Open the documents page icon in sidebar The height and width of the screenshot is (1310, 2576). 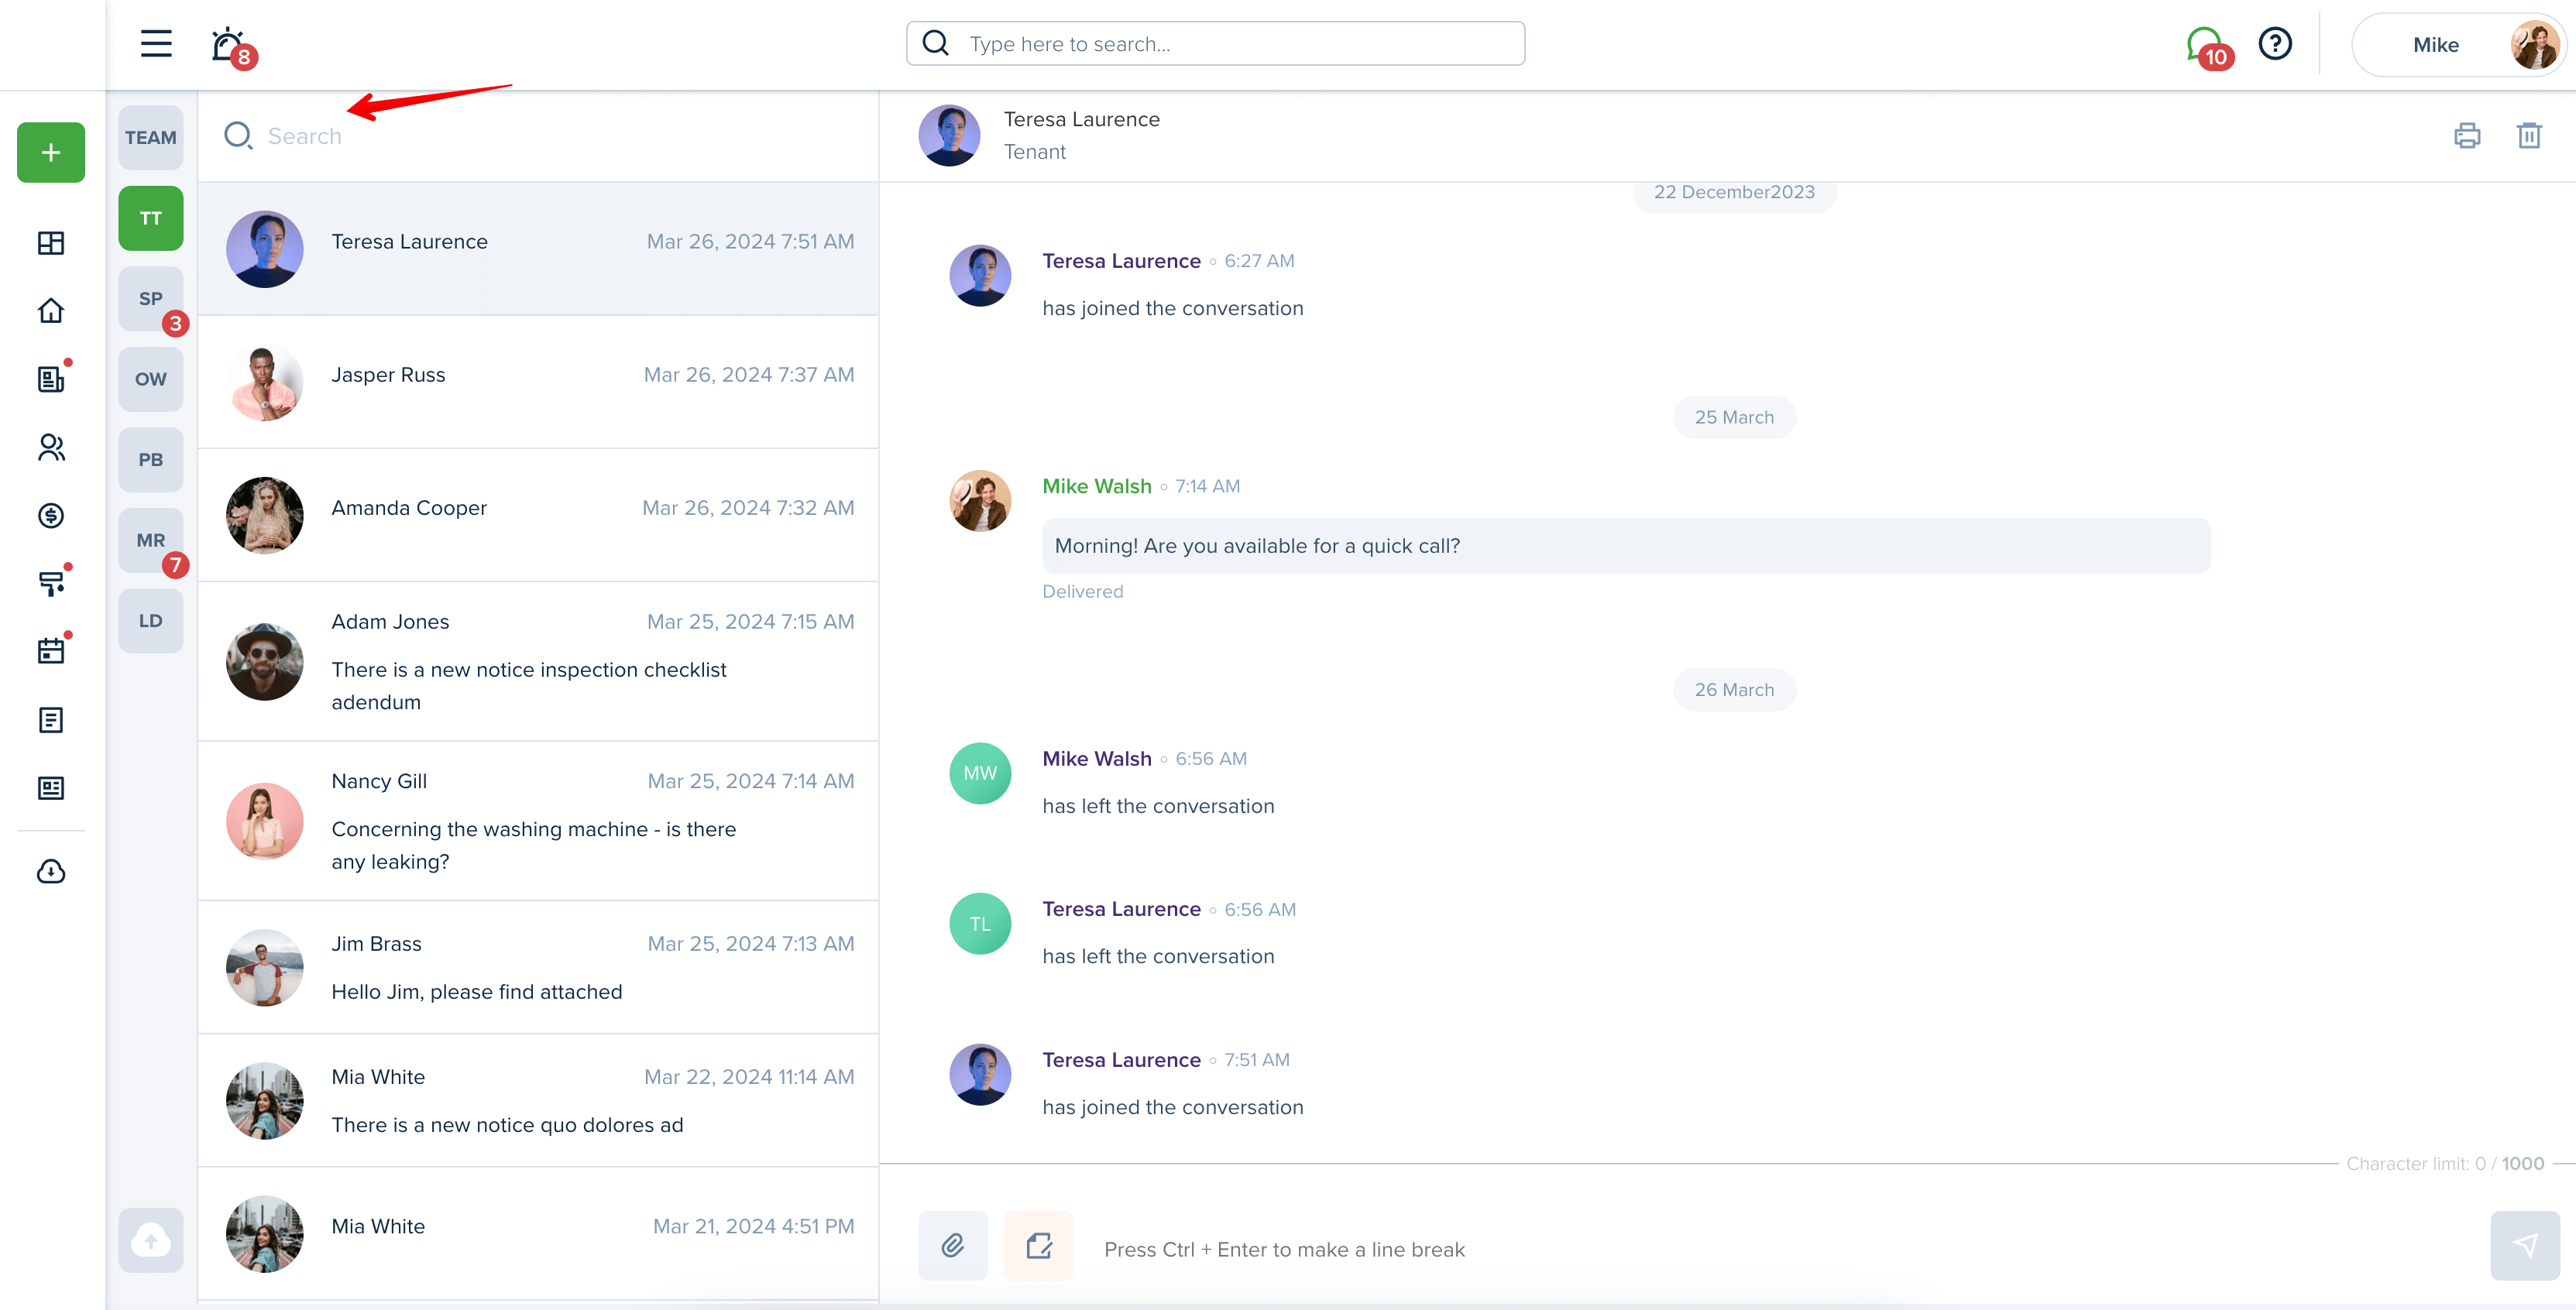pos(51,720)
